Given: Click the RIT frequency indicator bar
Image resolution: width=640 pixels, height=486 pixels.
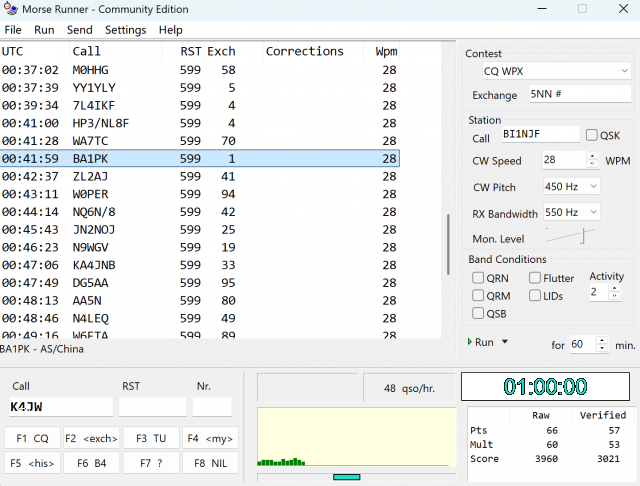Looking at the screenshot, I should click(347, 477).
